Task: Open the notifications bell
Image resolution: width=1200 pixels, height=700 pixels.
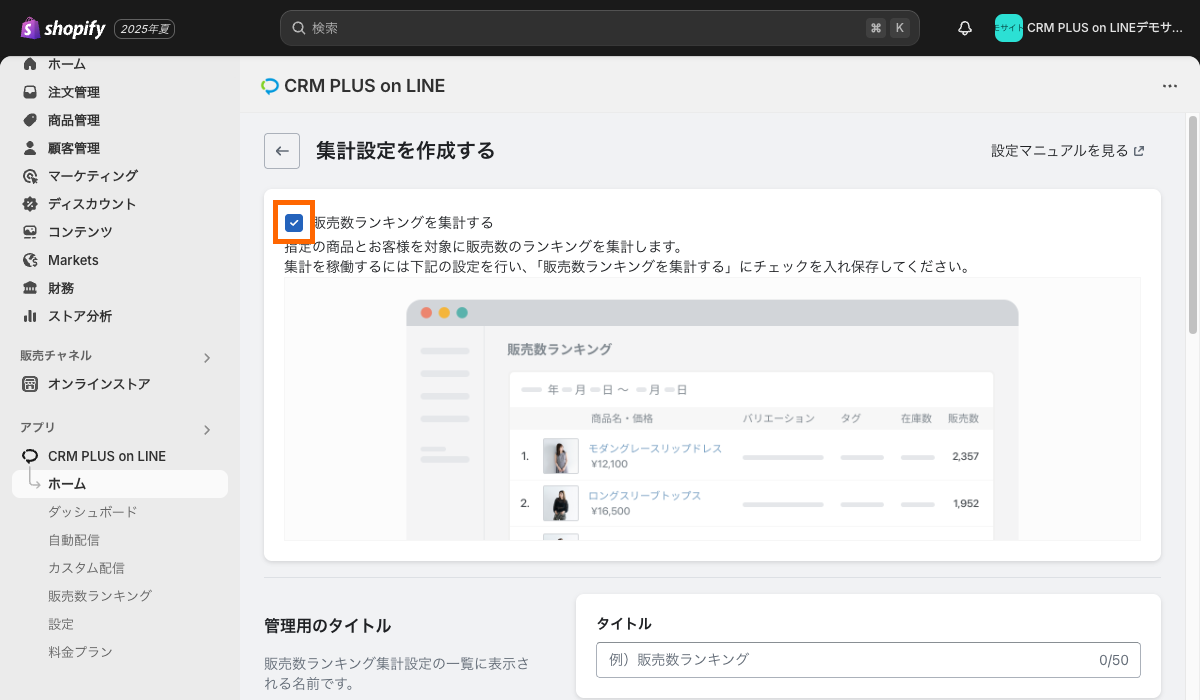Action: [x=965, y=28]
